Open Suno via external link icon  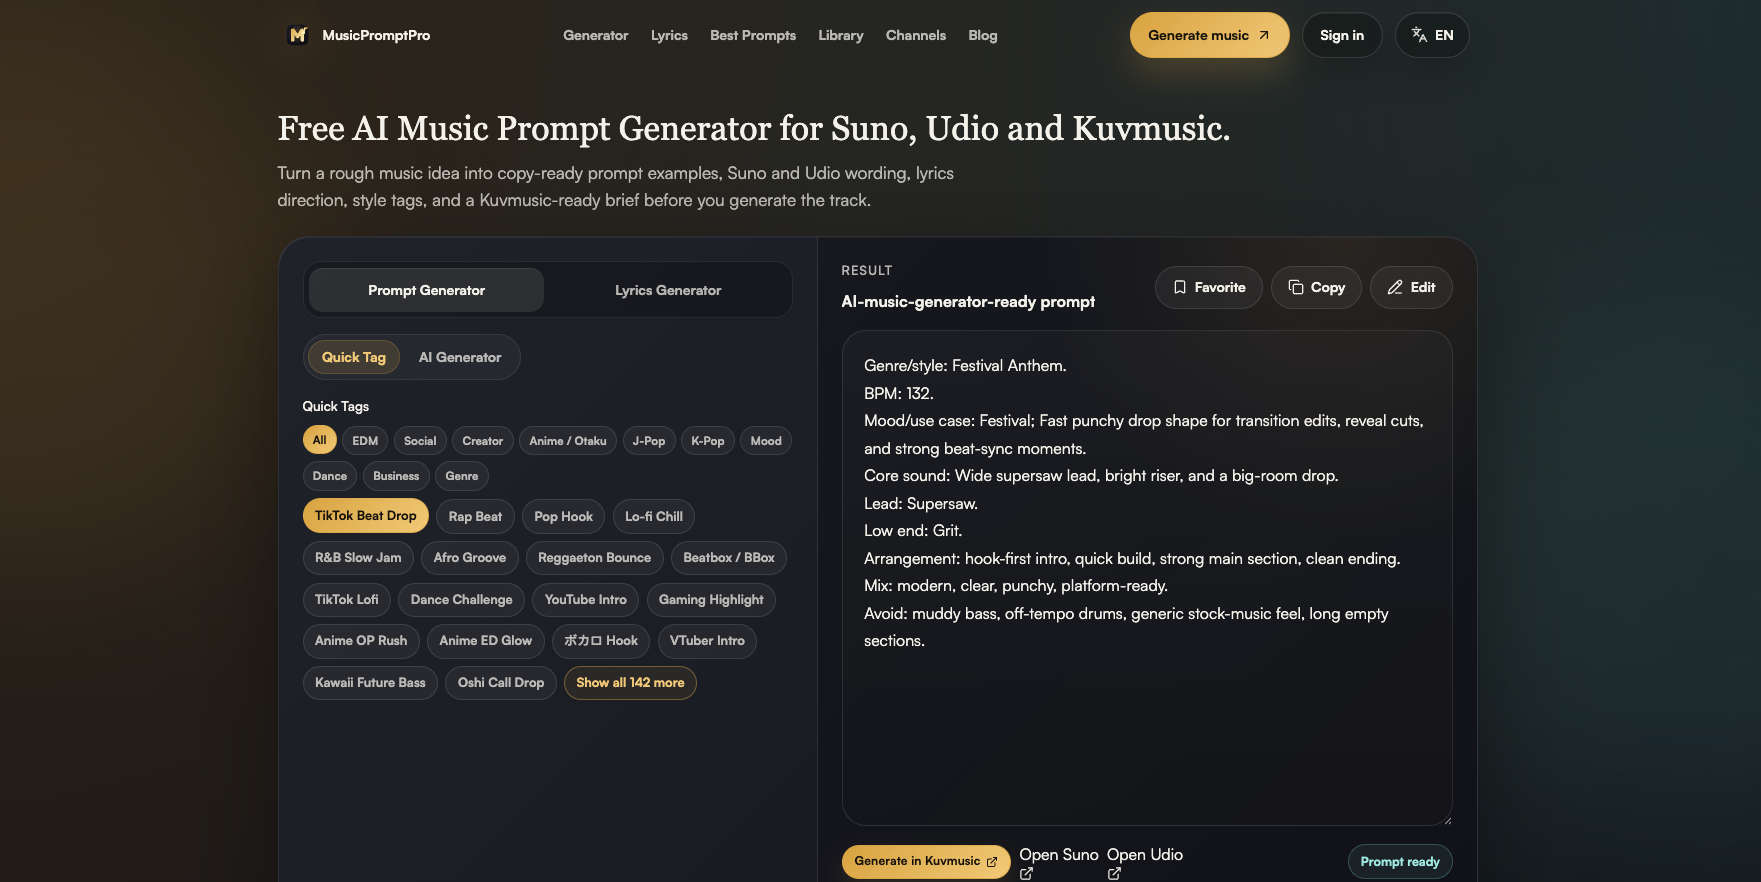1026,874
